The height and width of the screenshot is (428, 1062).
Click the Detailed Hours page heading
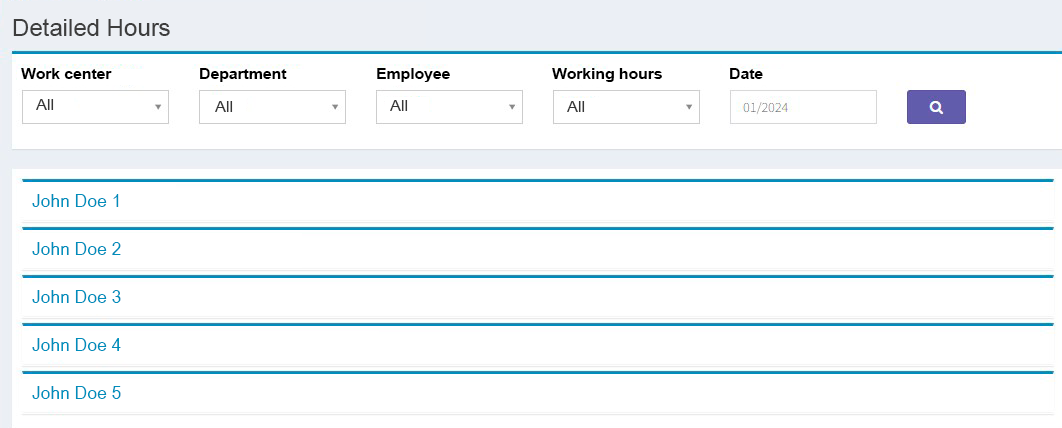[91, 28]
